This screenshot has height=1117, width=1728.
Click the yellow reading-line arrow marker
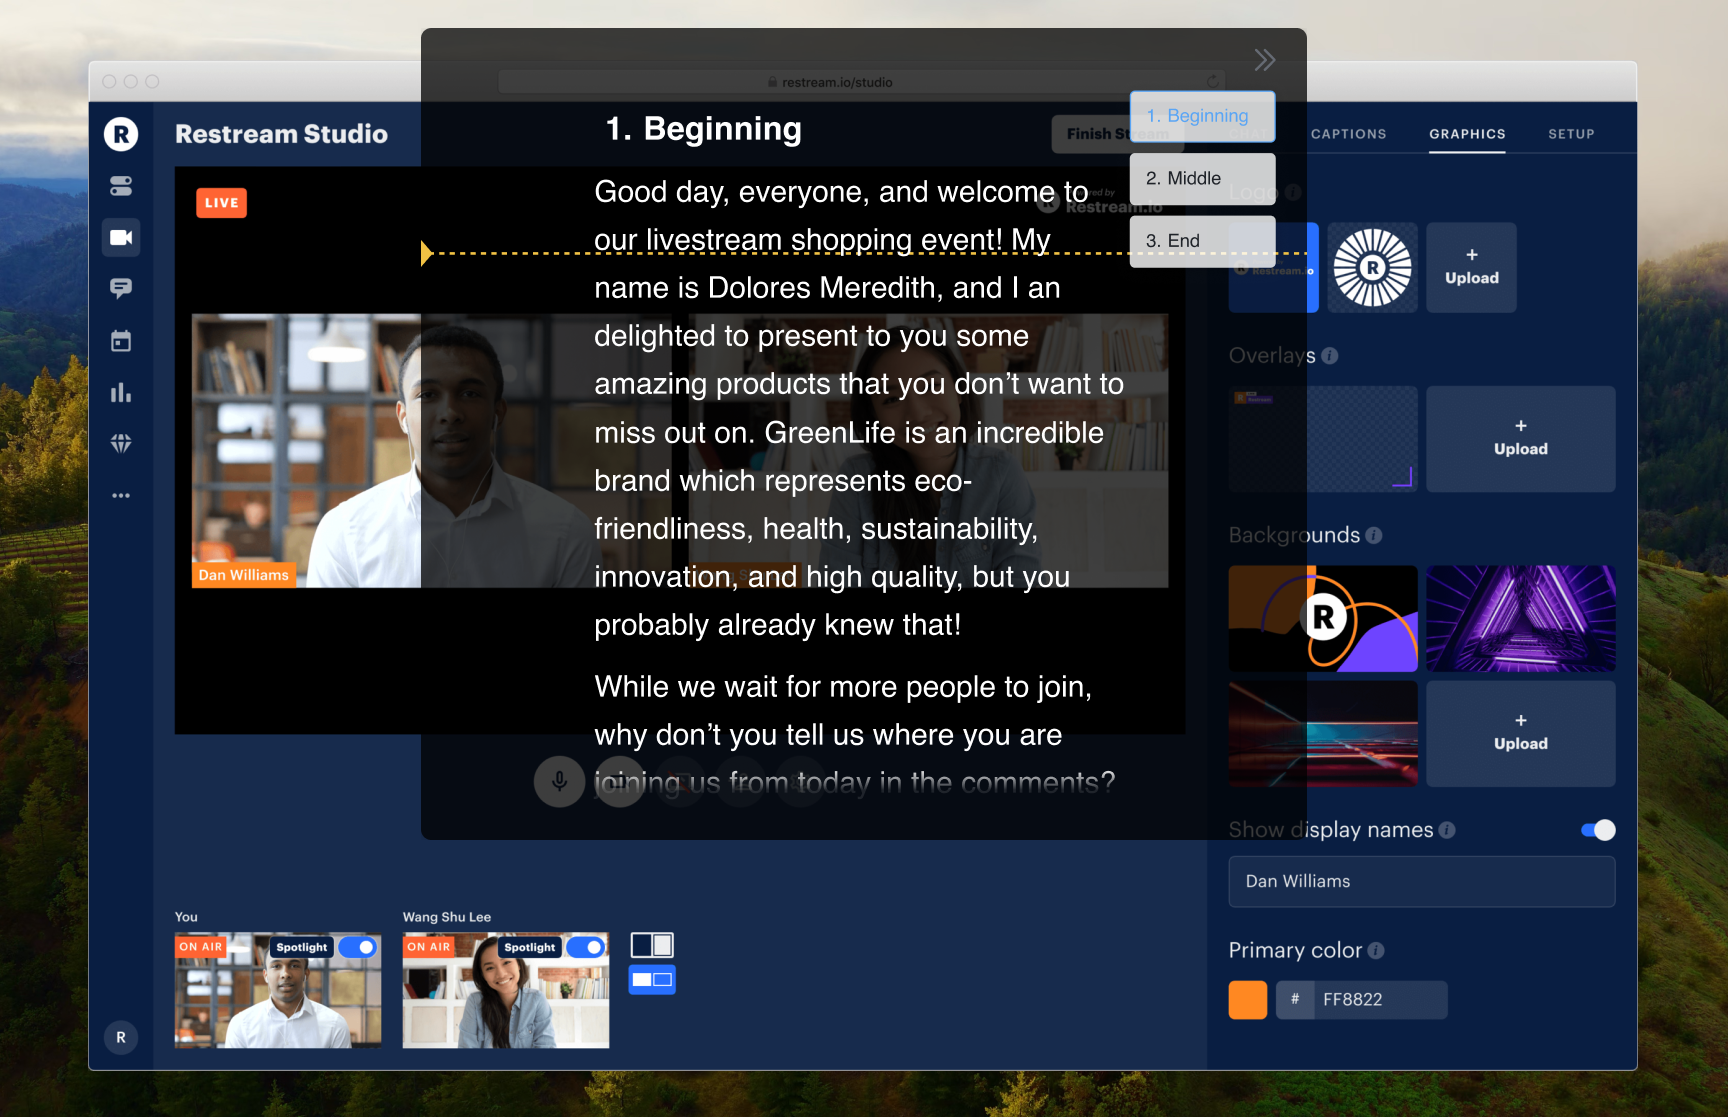pos(427,253)
